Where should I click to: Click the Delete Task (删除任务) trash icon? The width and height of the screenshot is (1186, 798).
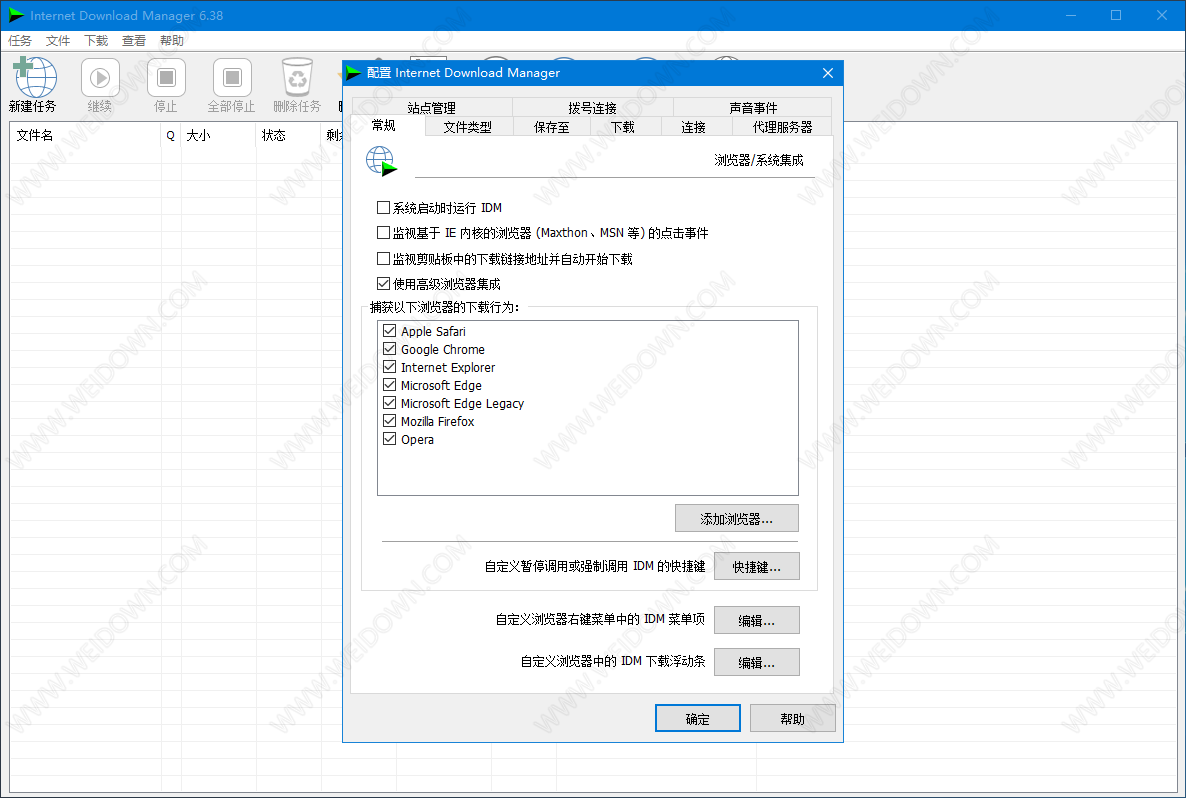297,77
